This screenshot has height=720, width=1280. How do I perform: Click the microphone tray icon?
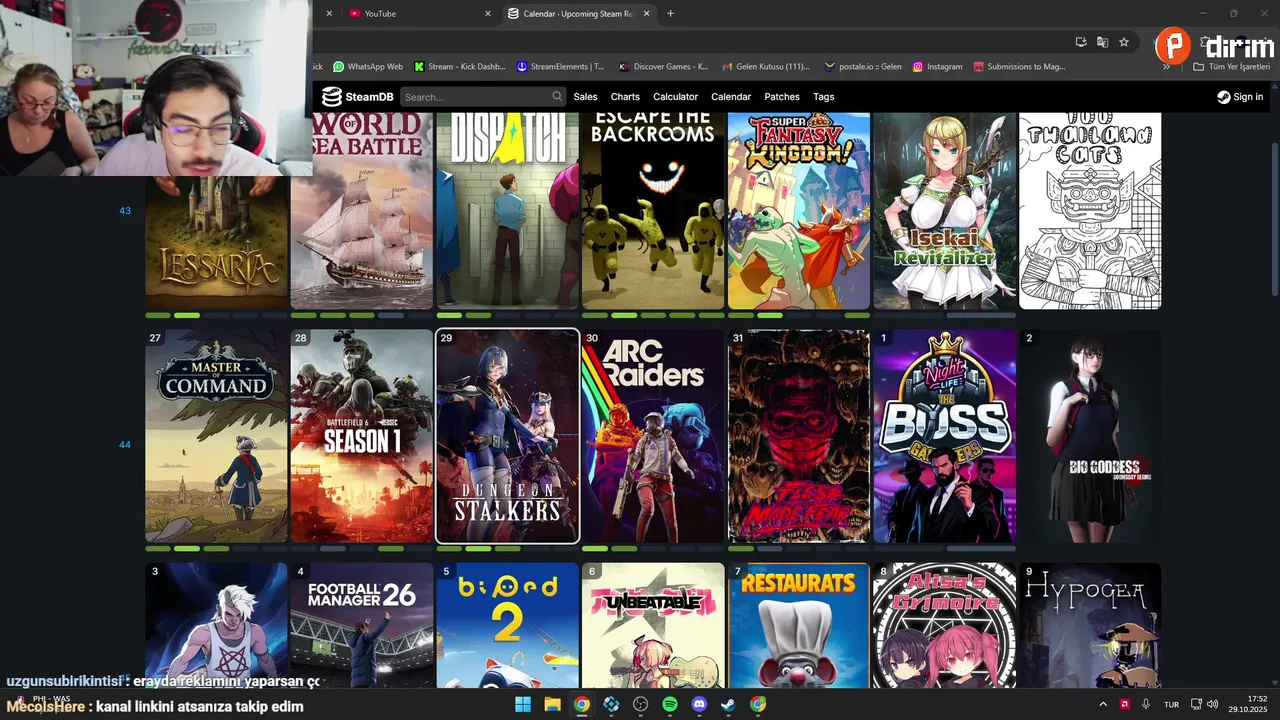tap(1146, 704)
